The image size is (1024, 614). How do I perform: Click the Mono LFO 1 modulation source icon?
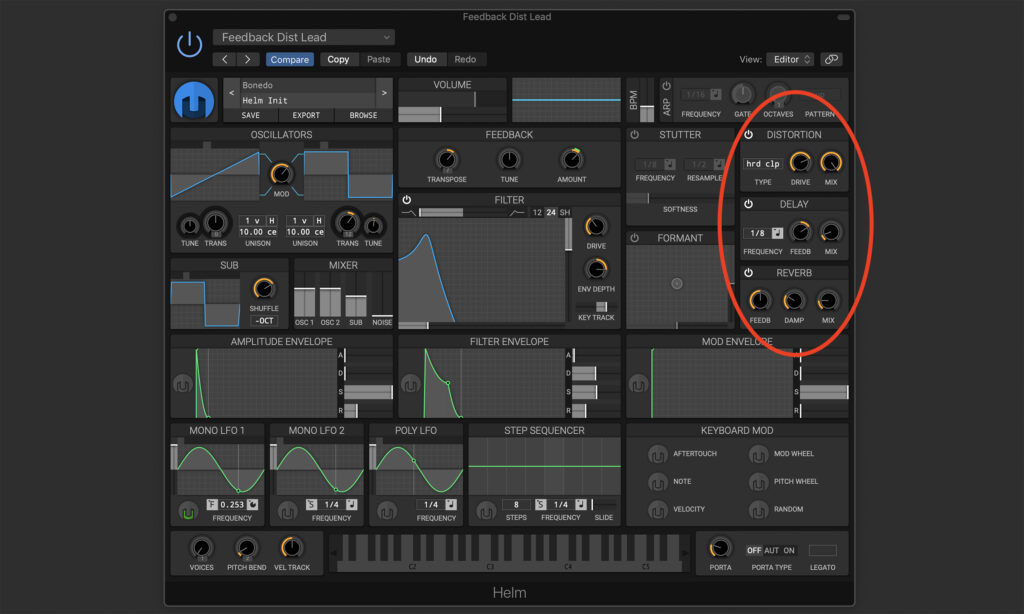(188, 513)
